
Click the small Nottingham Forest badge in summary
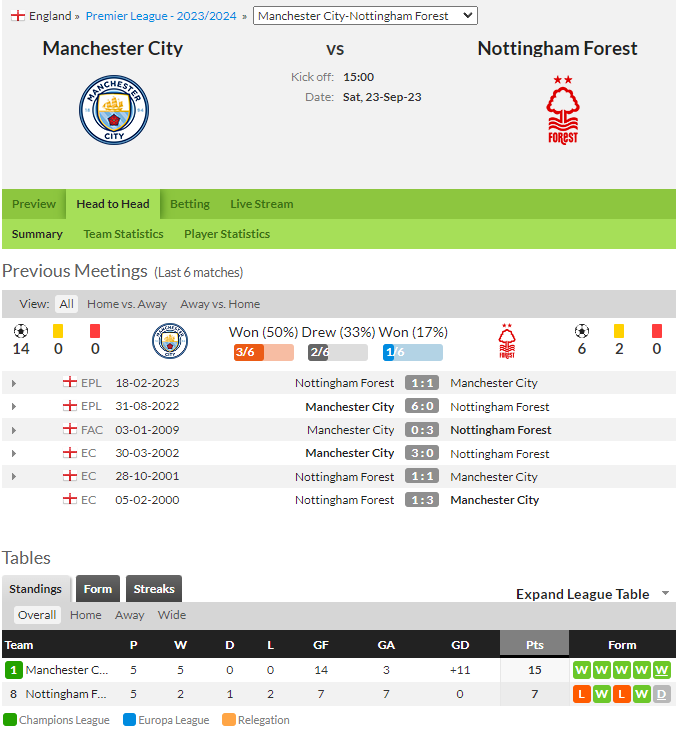pyautogui.click(x=507, y=341)
